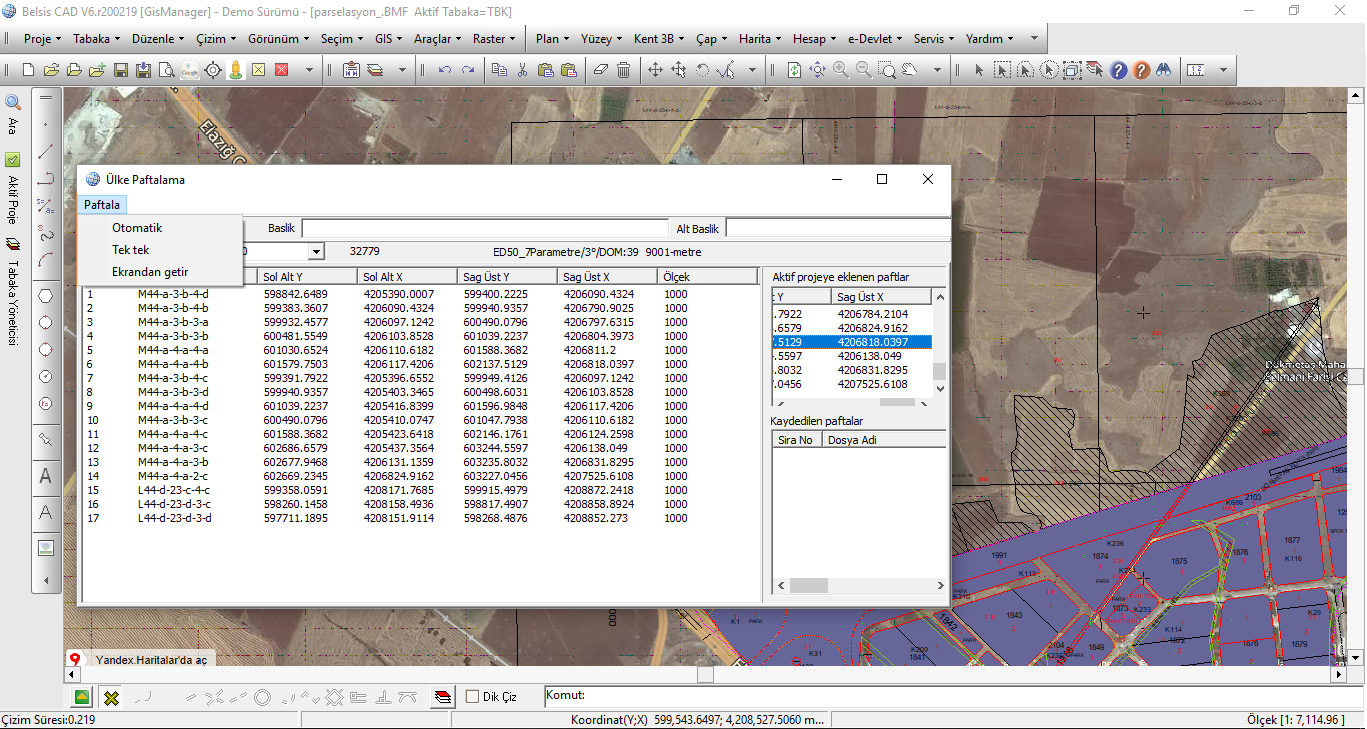Select the hexagon polygon tool in the left toolbar
Viewport: 1367px width, 729px height.
coord(45,296)
